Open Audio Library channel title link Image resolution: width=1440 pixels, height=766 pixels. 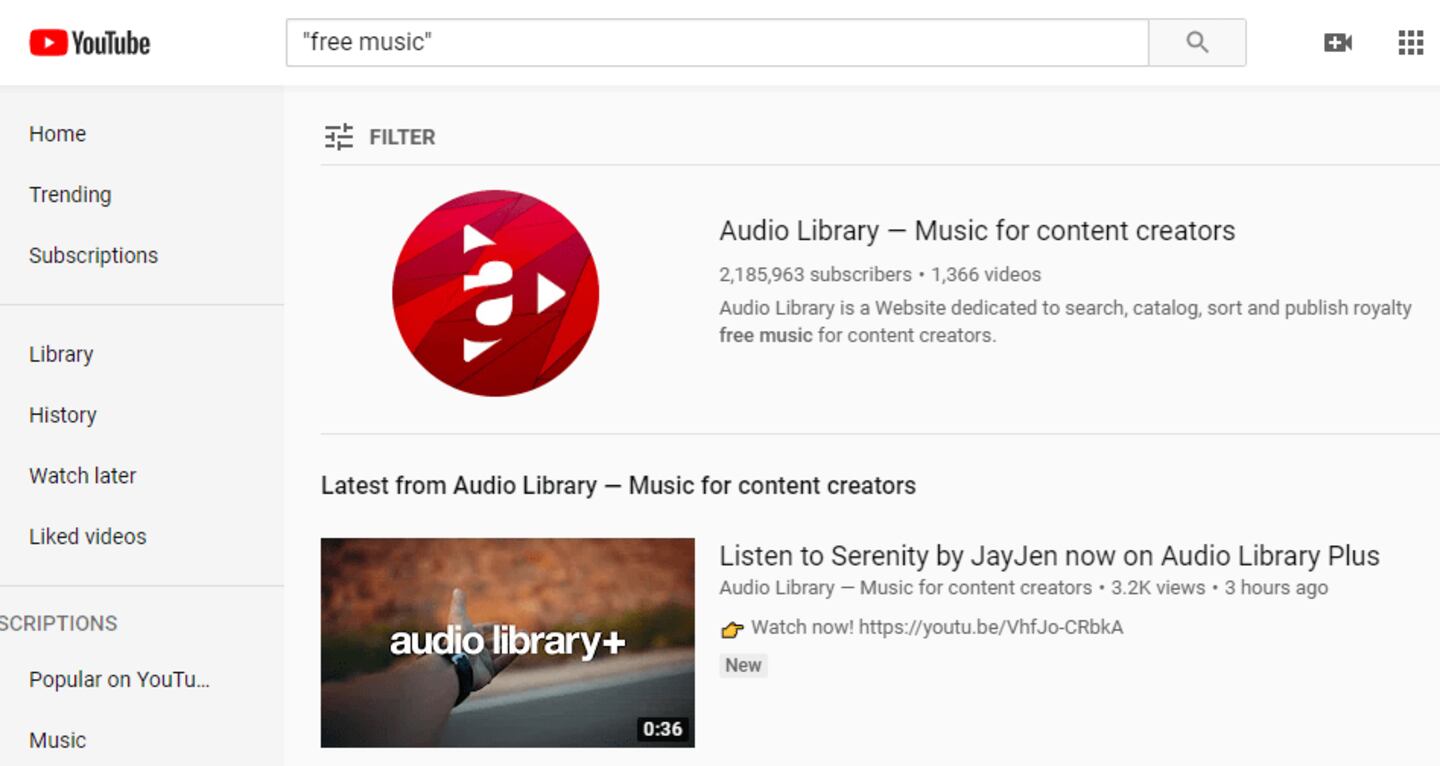(976, 231)
